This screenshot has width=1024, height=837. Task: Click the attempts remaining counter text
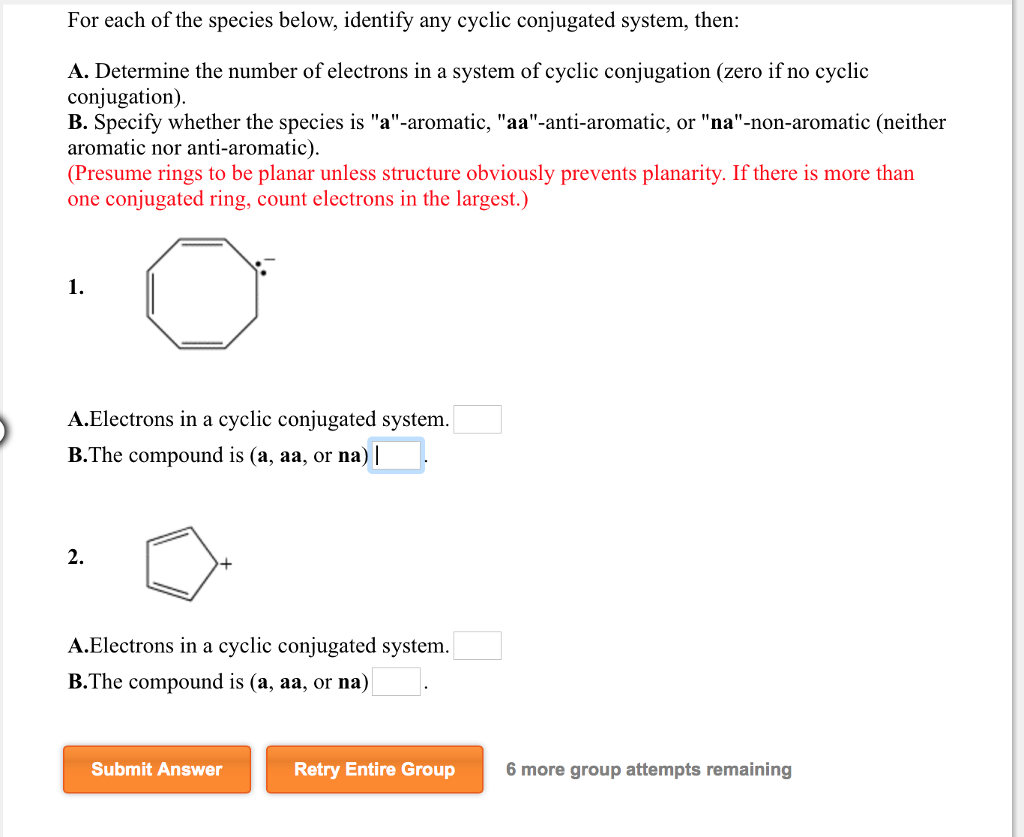[650, 769]
